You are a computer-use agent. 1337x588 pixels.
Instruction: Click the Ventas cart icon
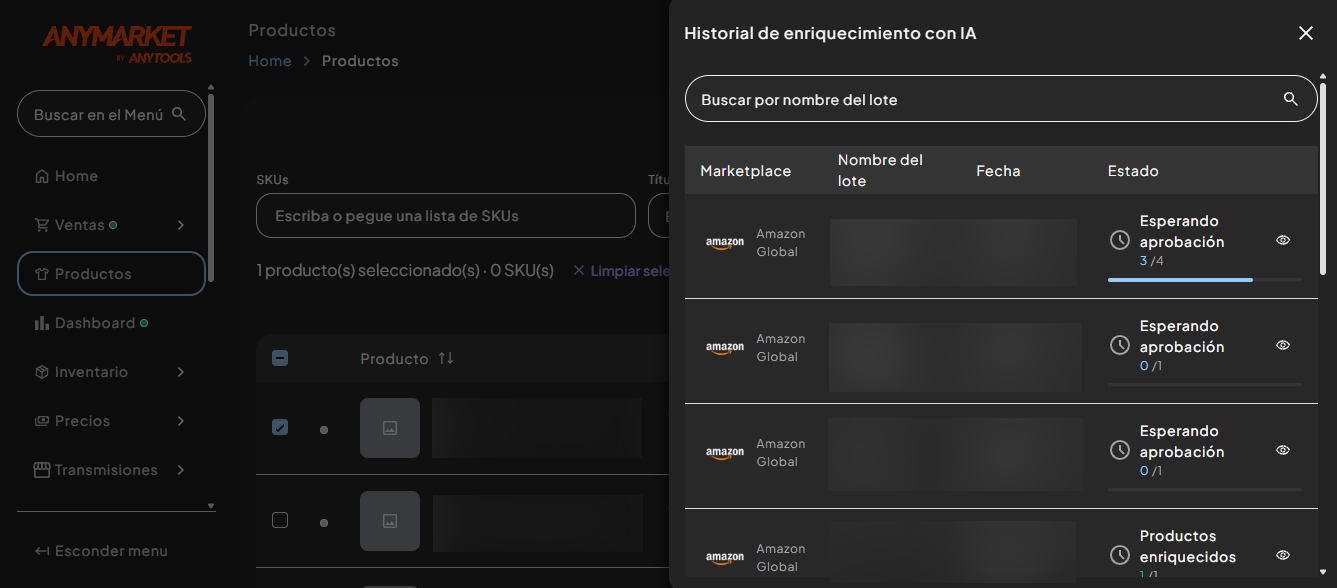coord(42,225)
